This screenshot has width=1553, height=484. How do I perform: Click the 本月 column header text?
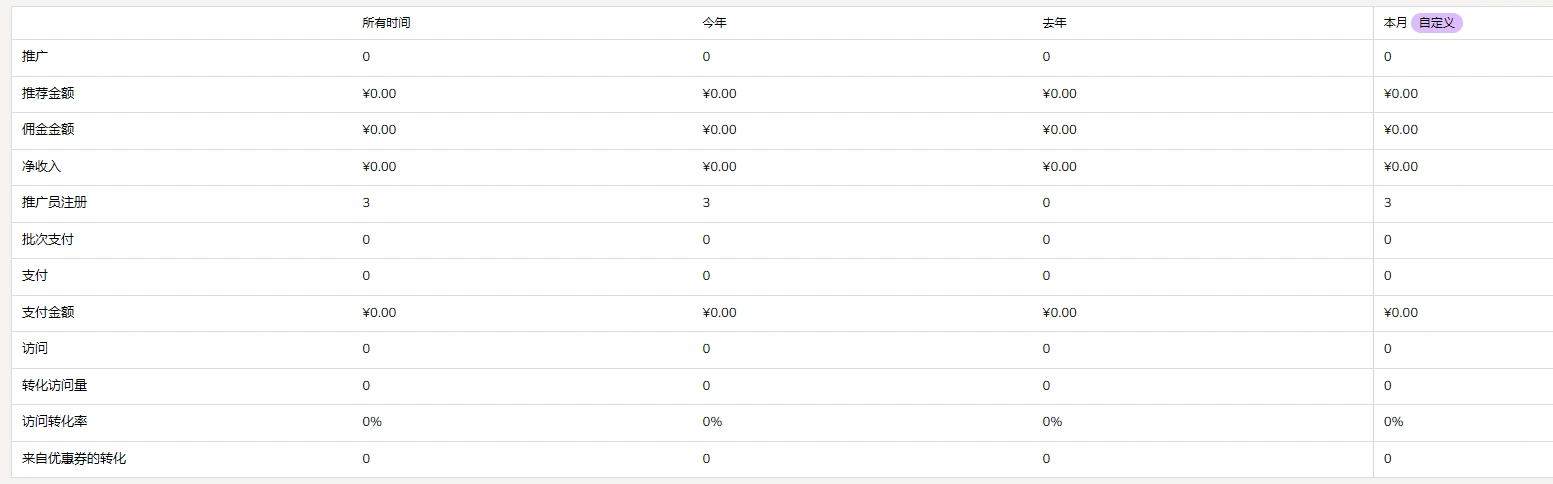(1395, 23)
